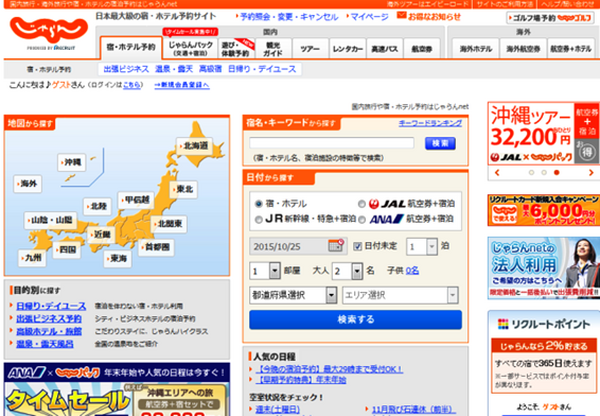Select 沖縄 on the map
This screenshot has height=416, width=600.
[72, 162]
